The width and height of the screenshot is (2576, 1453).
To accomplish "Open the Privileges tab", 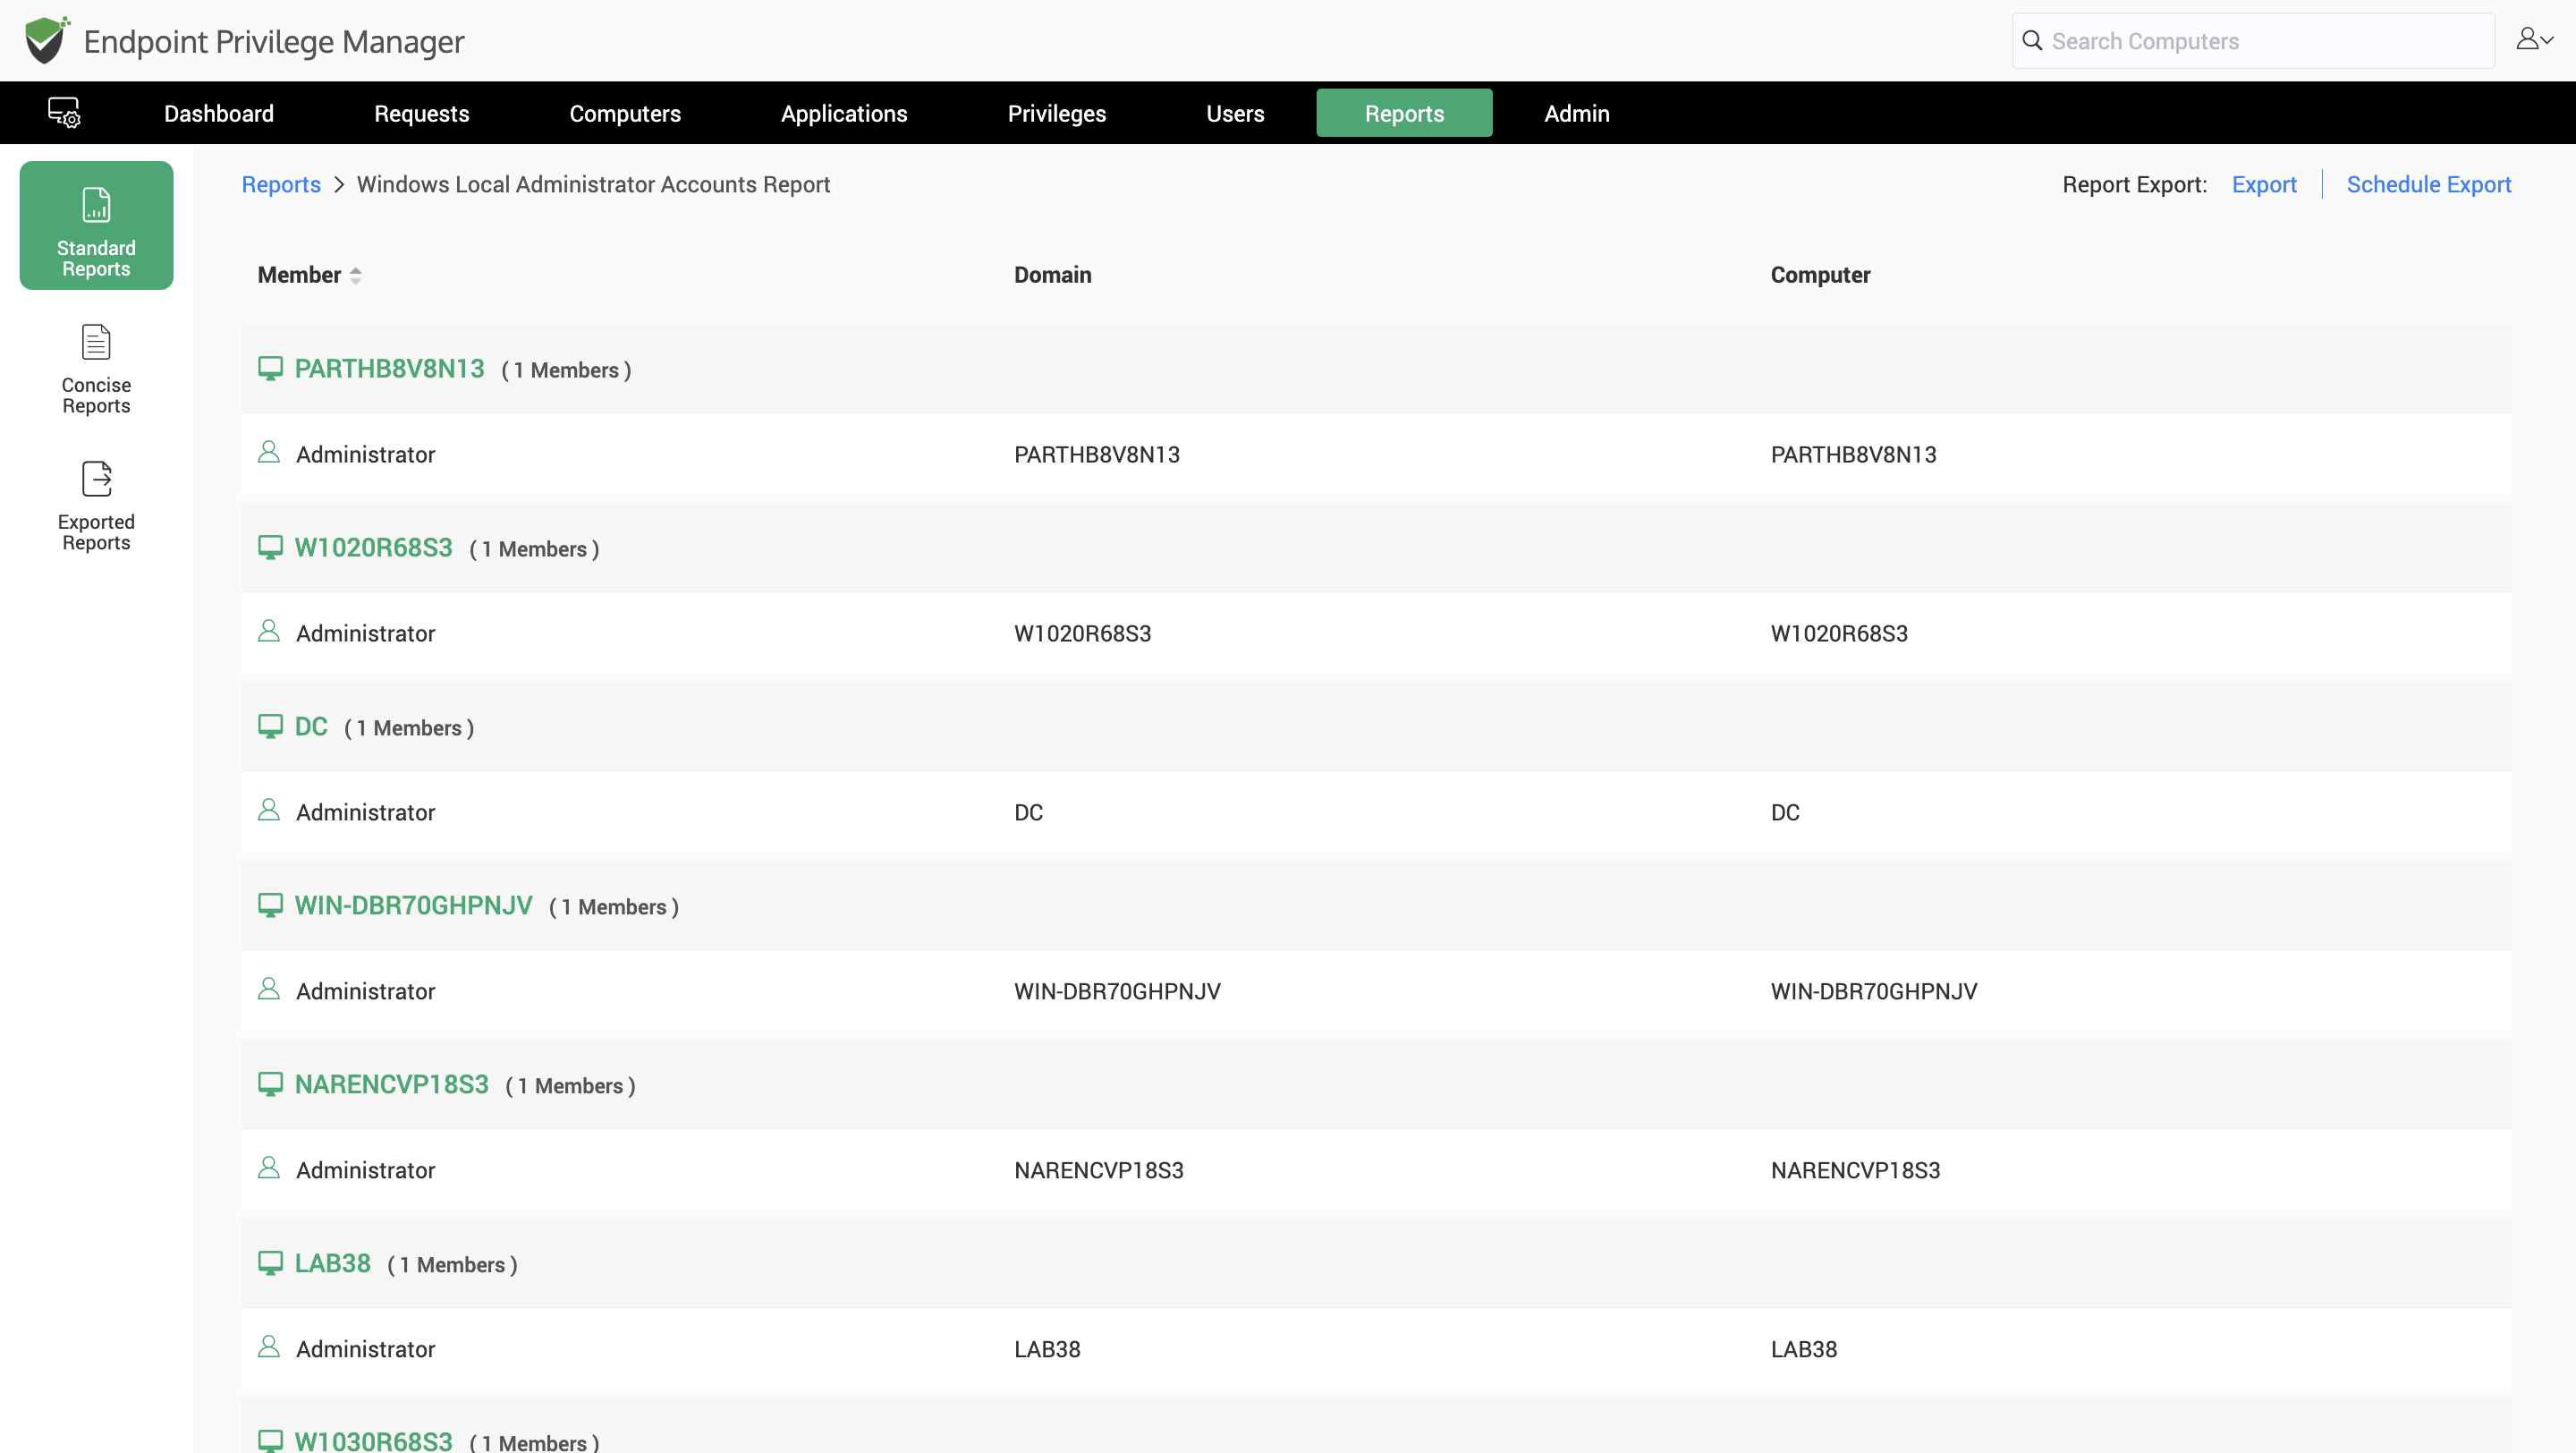I will tap(1057, 113).
